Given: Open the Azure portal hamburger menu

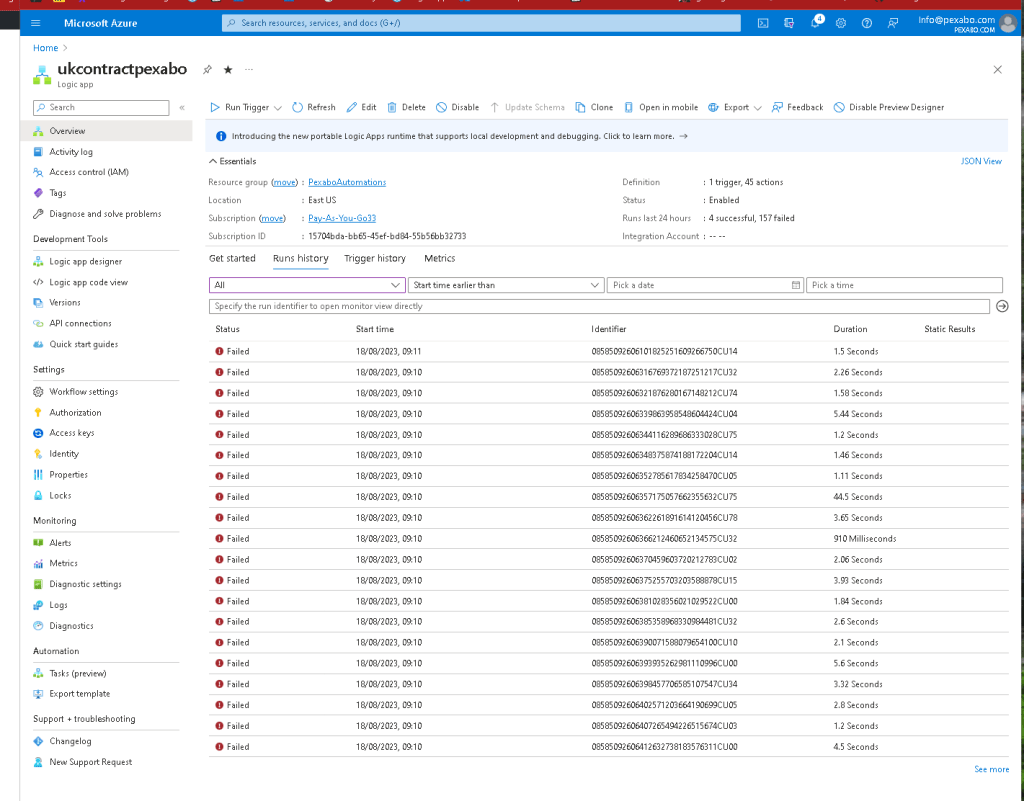Looking at the screenshot, I should (x=36, y=23).
